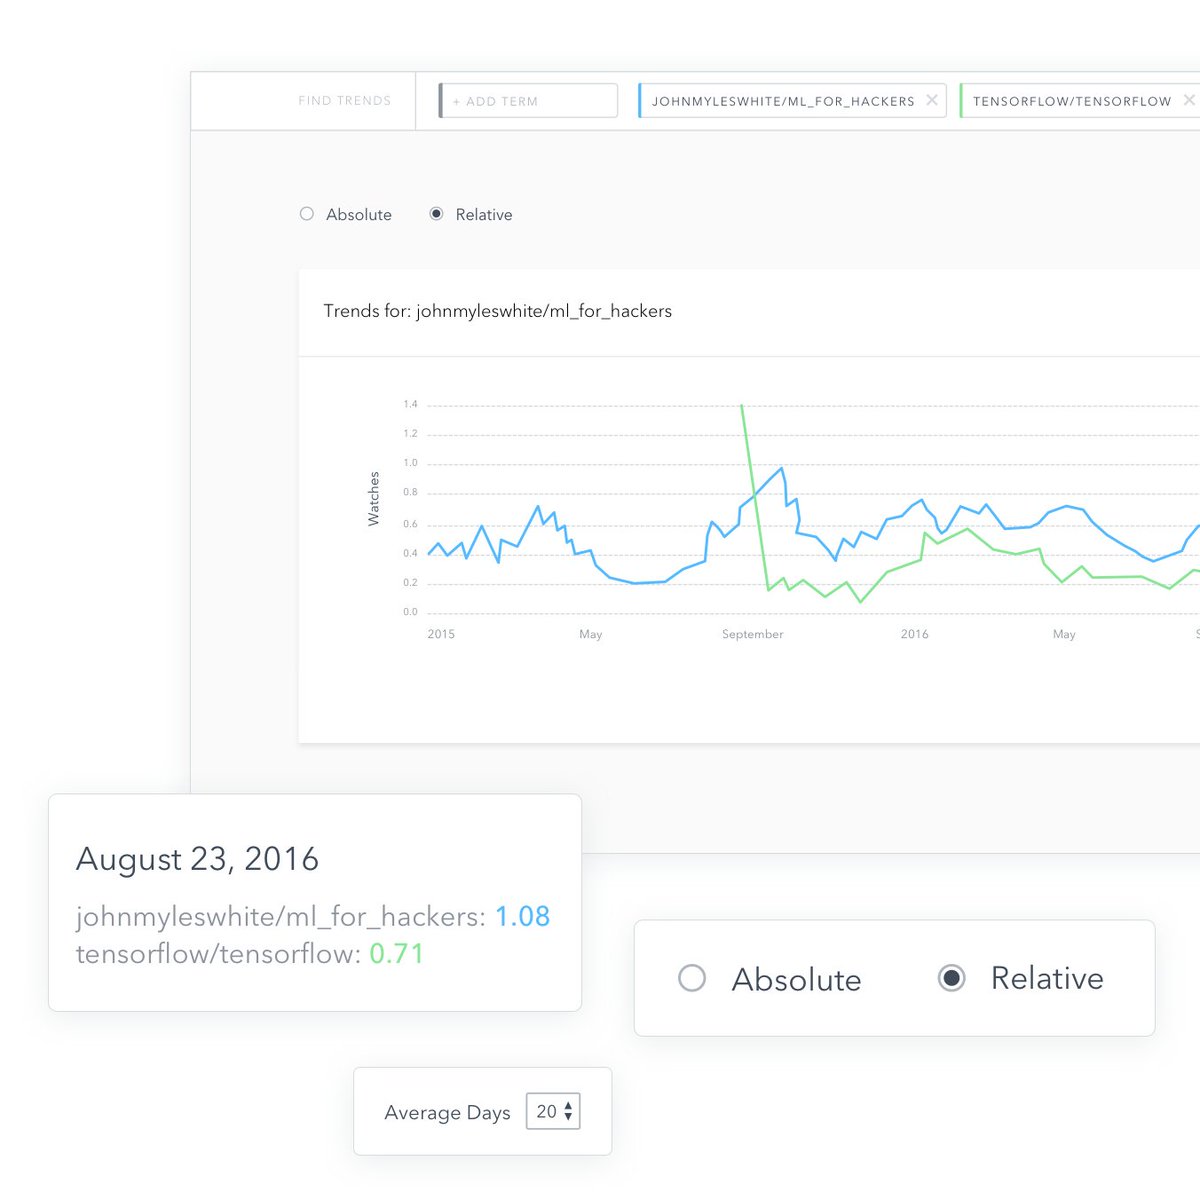Click the 0.0 y-axis tick label
Image resolution: width=1200 pixels, height=1200 pixels.
[410, 612]
